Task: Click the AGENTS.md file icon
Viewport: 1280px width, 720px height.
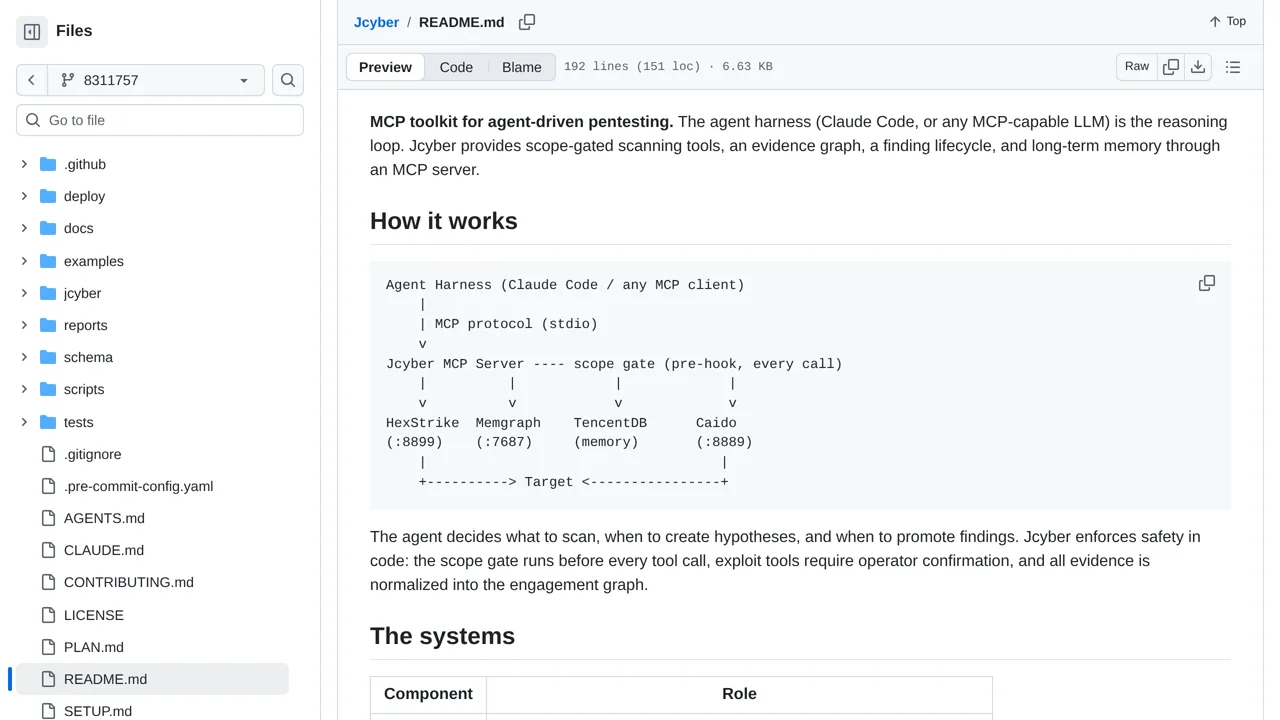Action: (x=48, y=518)
